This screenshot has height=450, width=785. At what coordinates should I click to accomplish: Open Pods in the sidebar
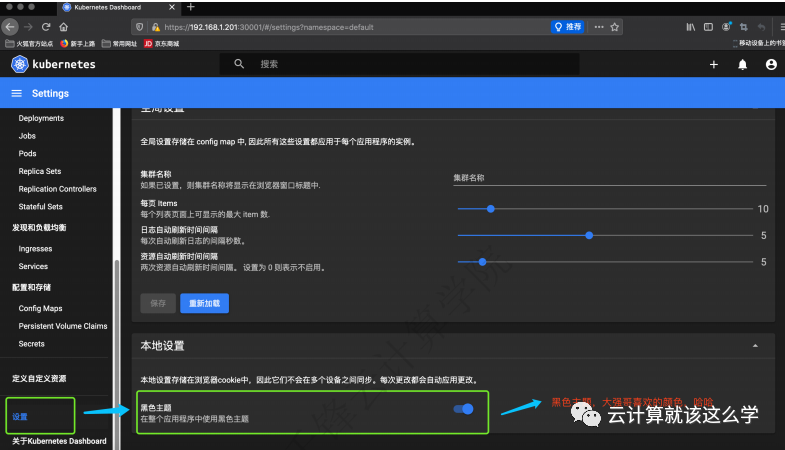click(28, 153)
